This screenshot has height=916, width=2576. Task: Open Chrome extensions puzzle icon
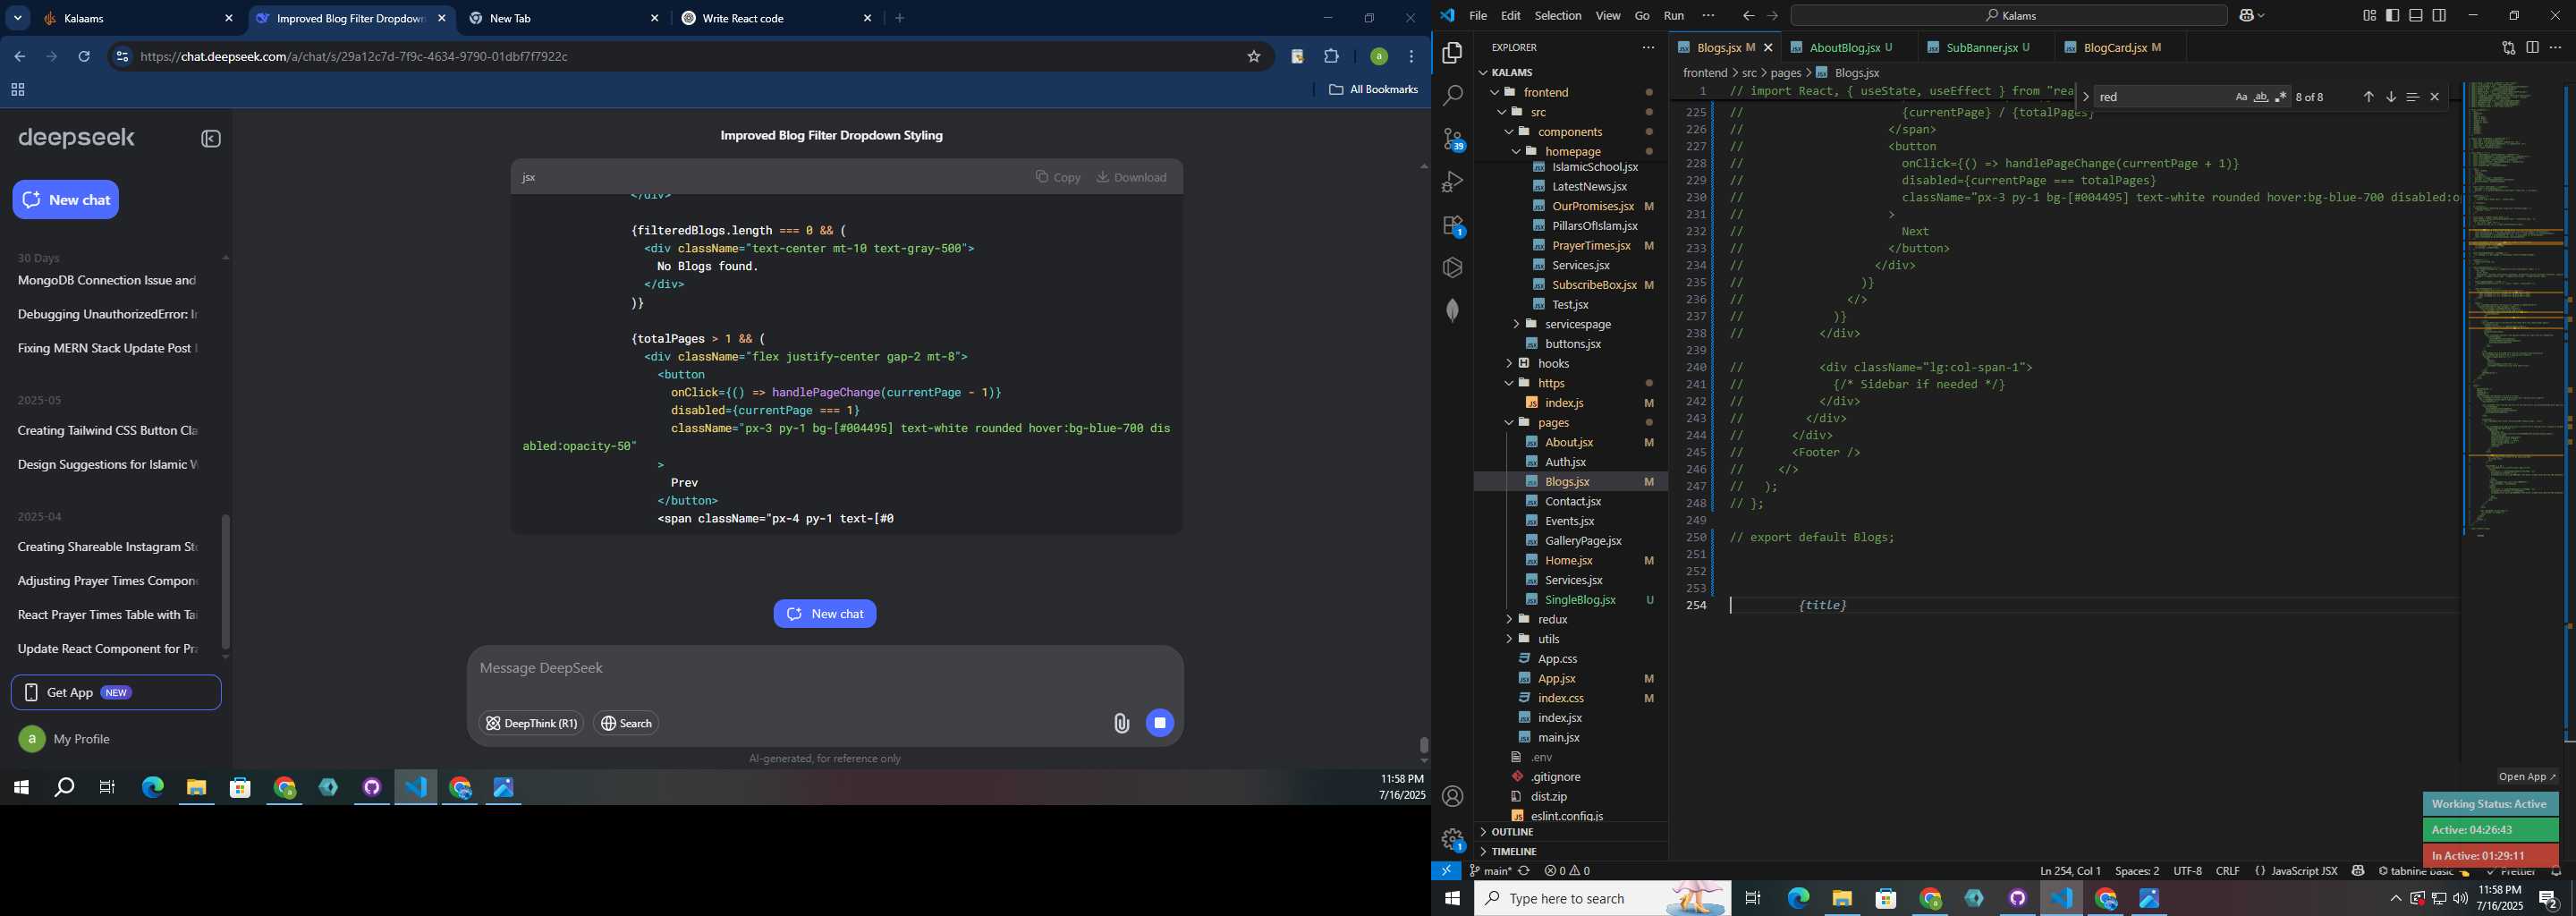coord(1332,57)
